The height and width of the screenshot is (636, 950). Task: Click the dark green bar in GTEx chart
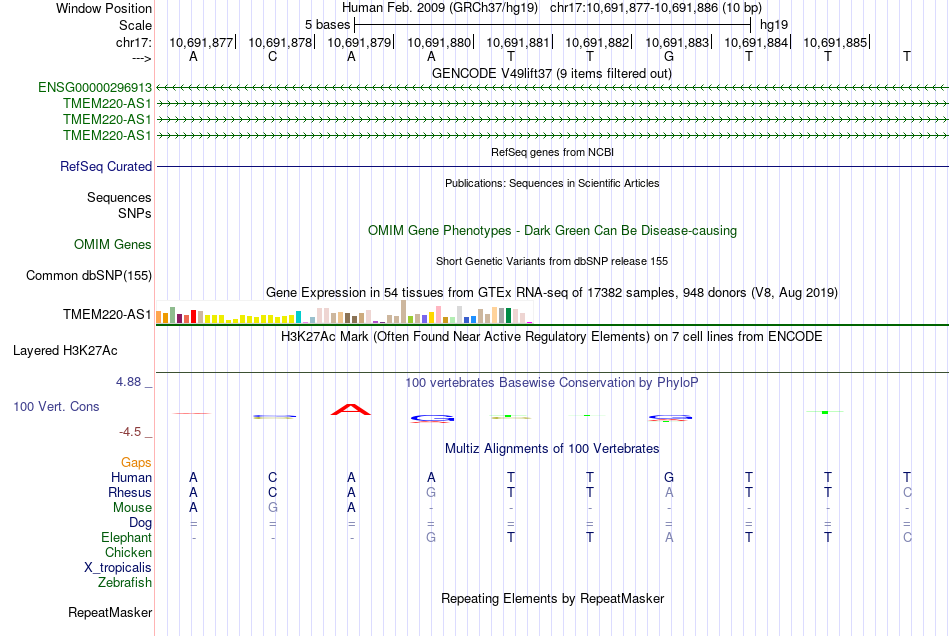click(509, 316)
